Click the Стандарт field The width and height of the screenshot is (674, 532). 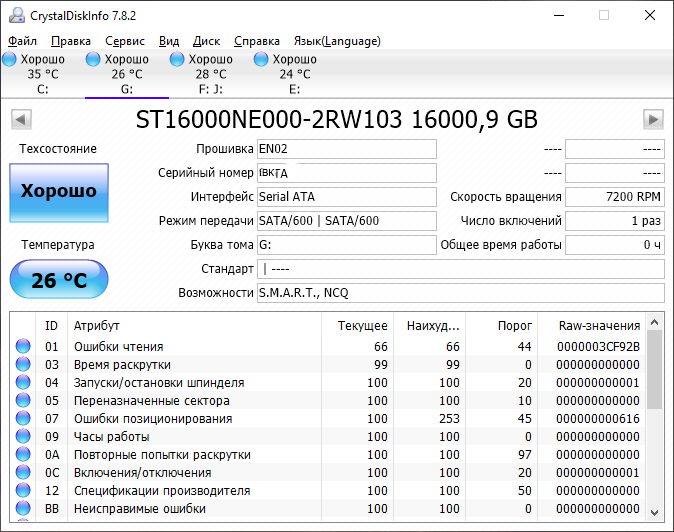point(461,269)
